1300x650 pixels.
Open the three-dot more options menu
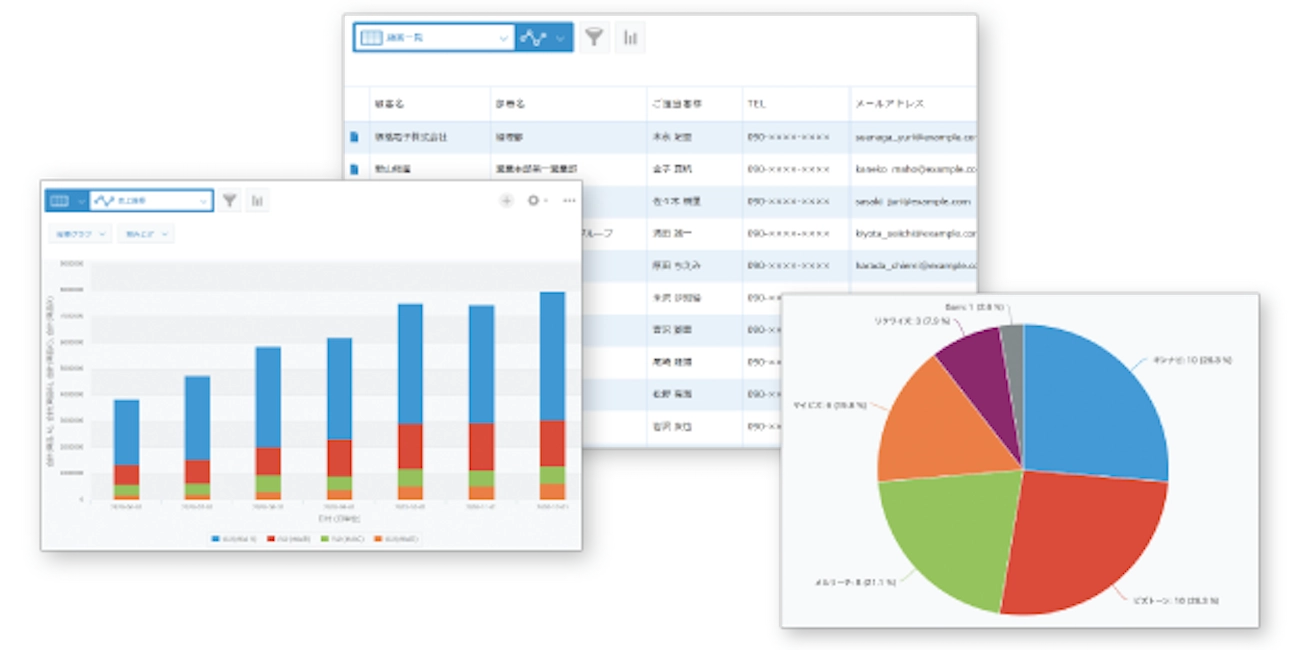pyautogui.click(x=569, y=201)
